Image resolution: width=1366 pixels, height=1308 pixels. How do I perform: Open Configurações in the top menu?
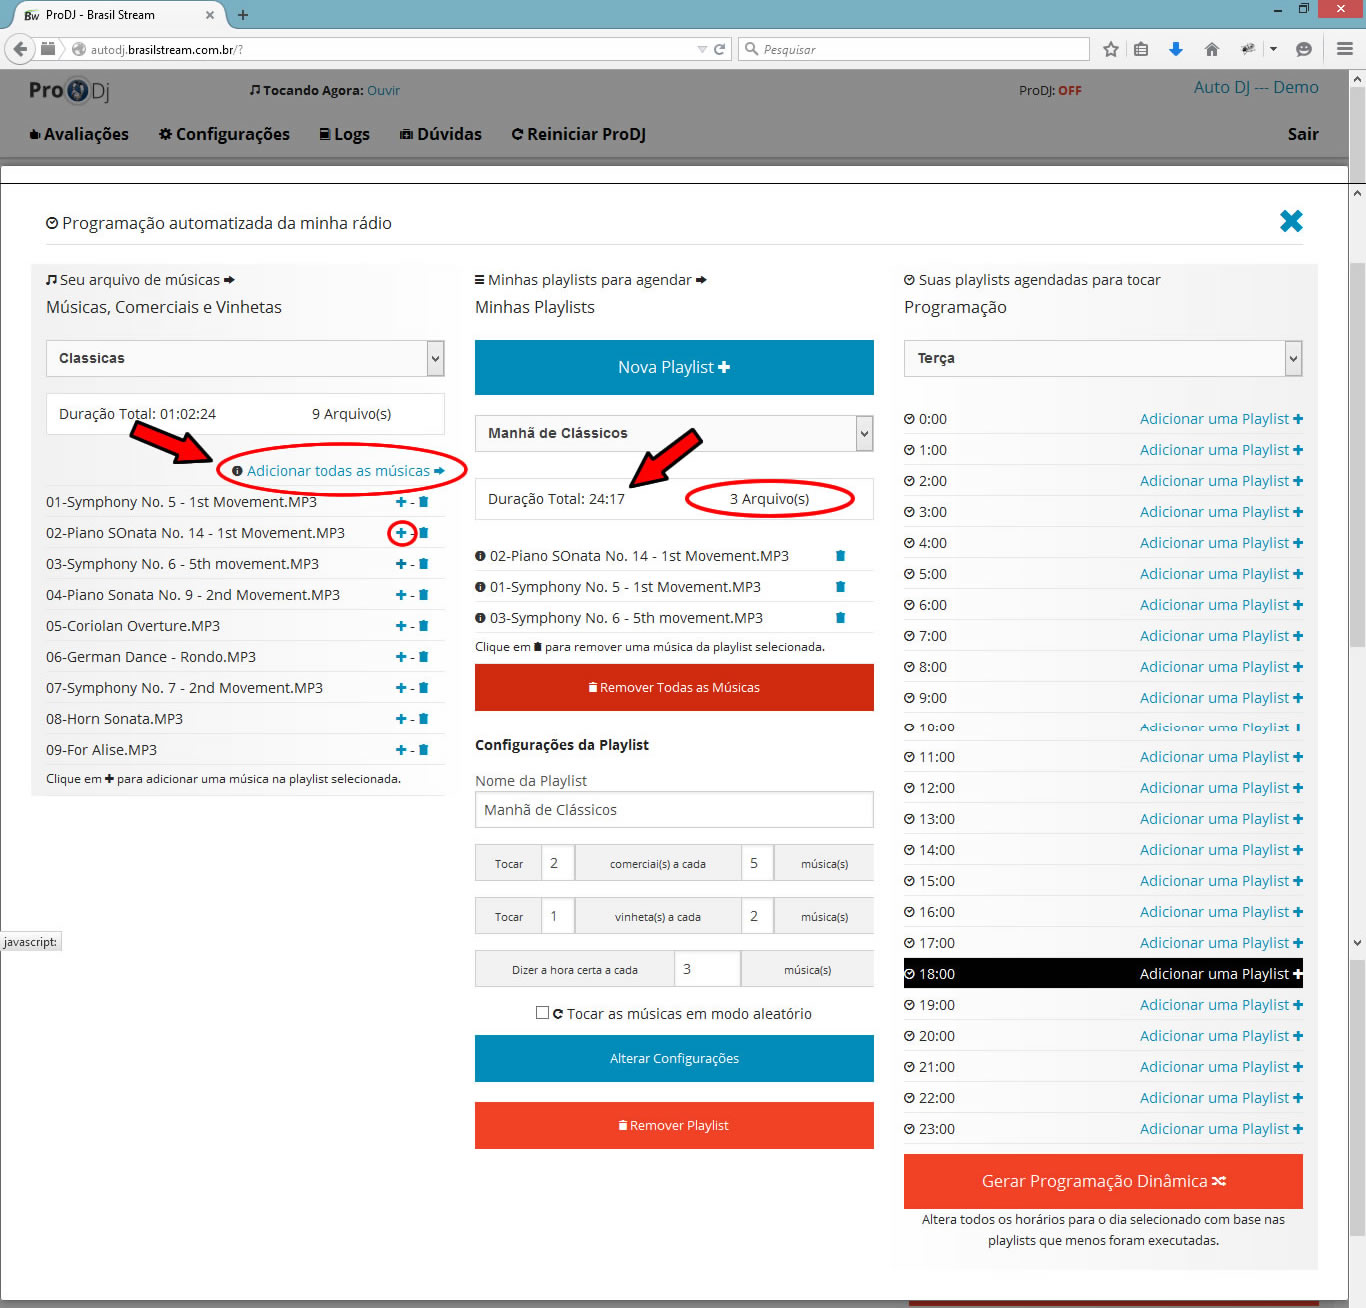pyautogui.click(x=224, y=134)
